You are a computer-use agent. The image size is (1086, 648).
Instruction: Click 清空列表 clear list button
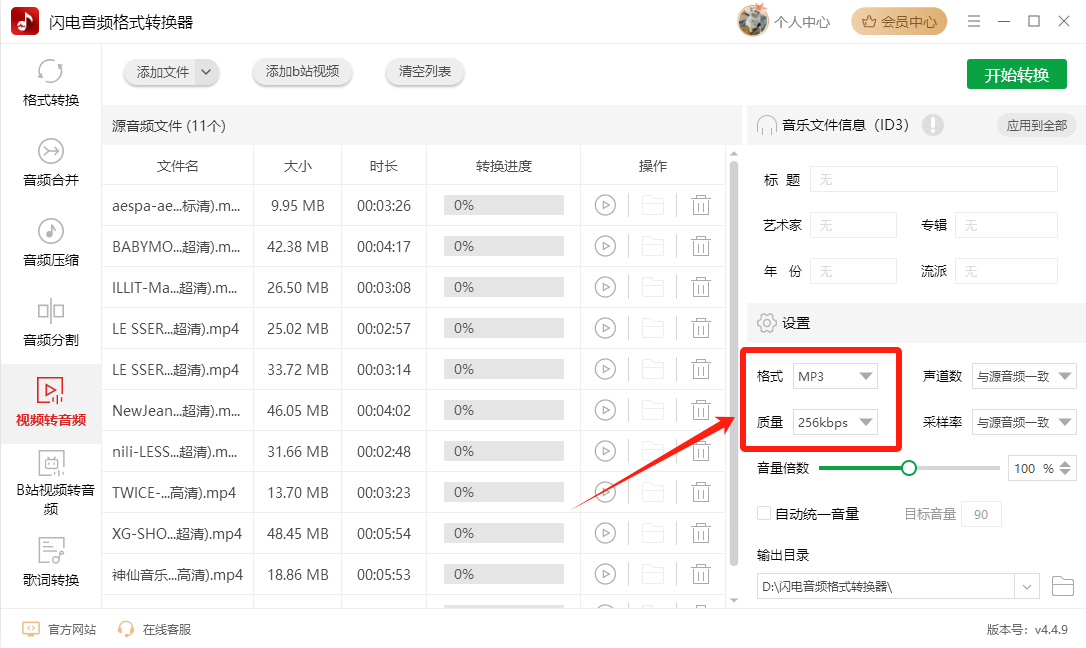point(425,71)
